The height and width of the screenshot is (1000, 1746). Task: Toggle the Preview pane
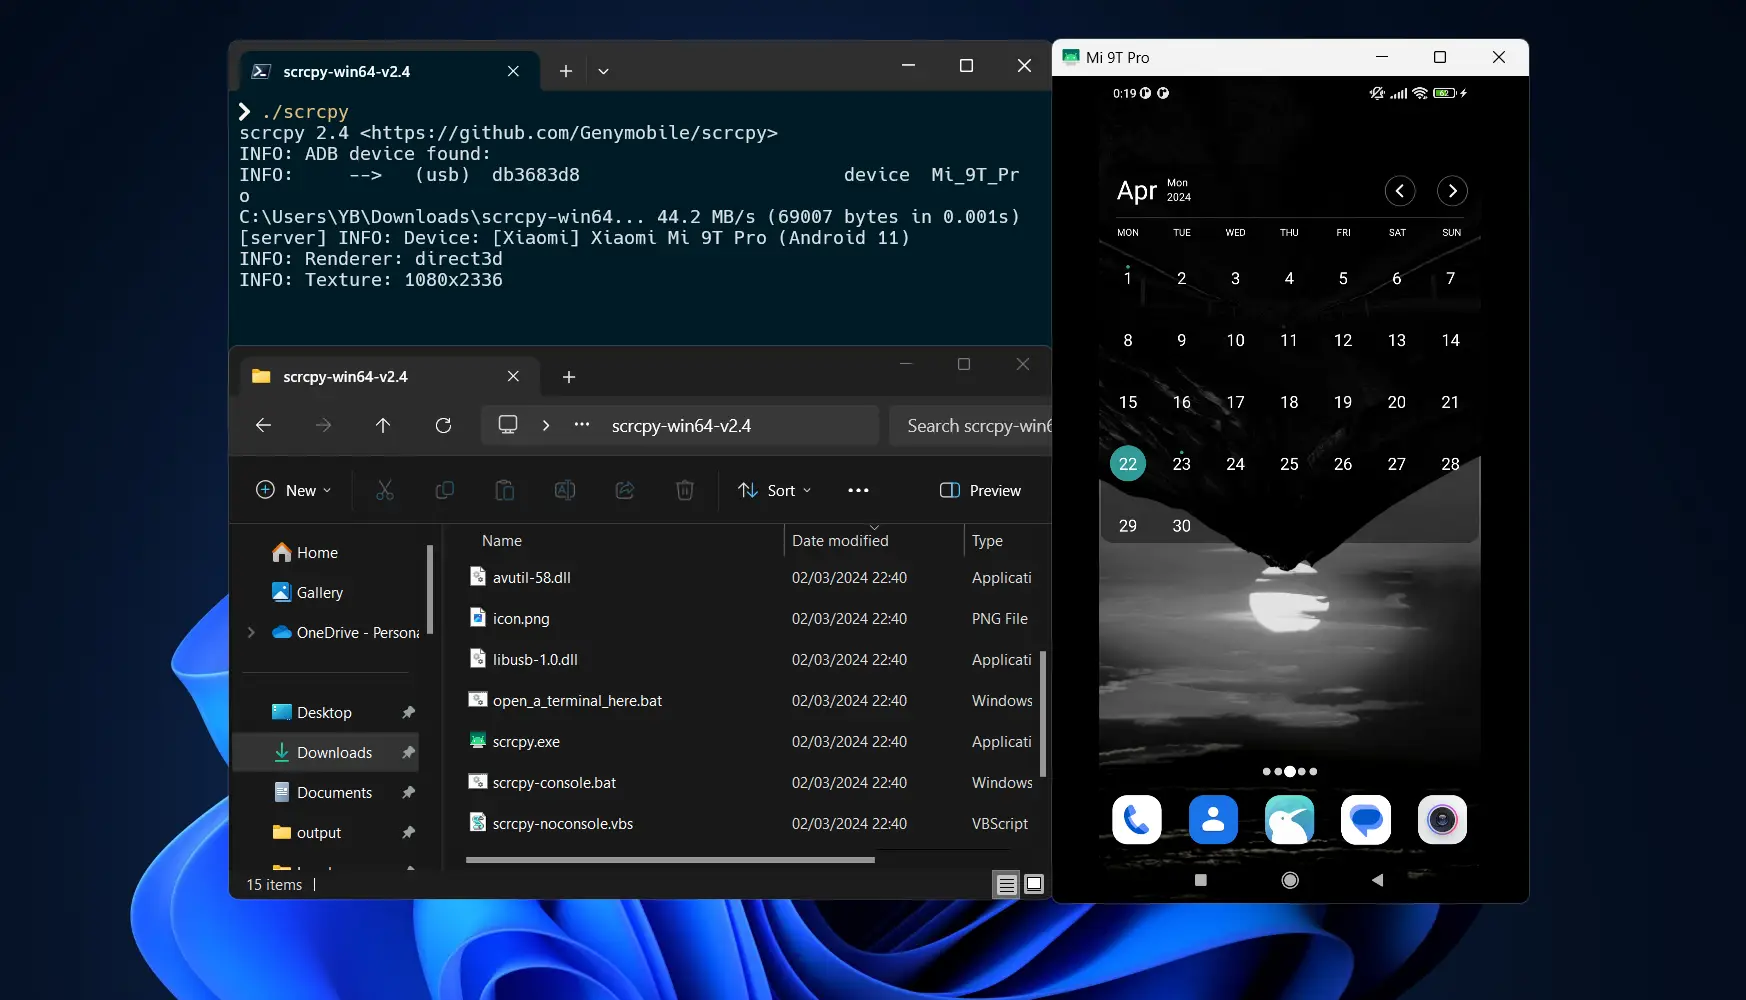(980, 490)
